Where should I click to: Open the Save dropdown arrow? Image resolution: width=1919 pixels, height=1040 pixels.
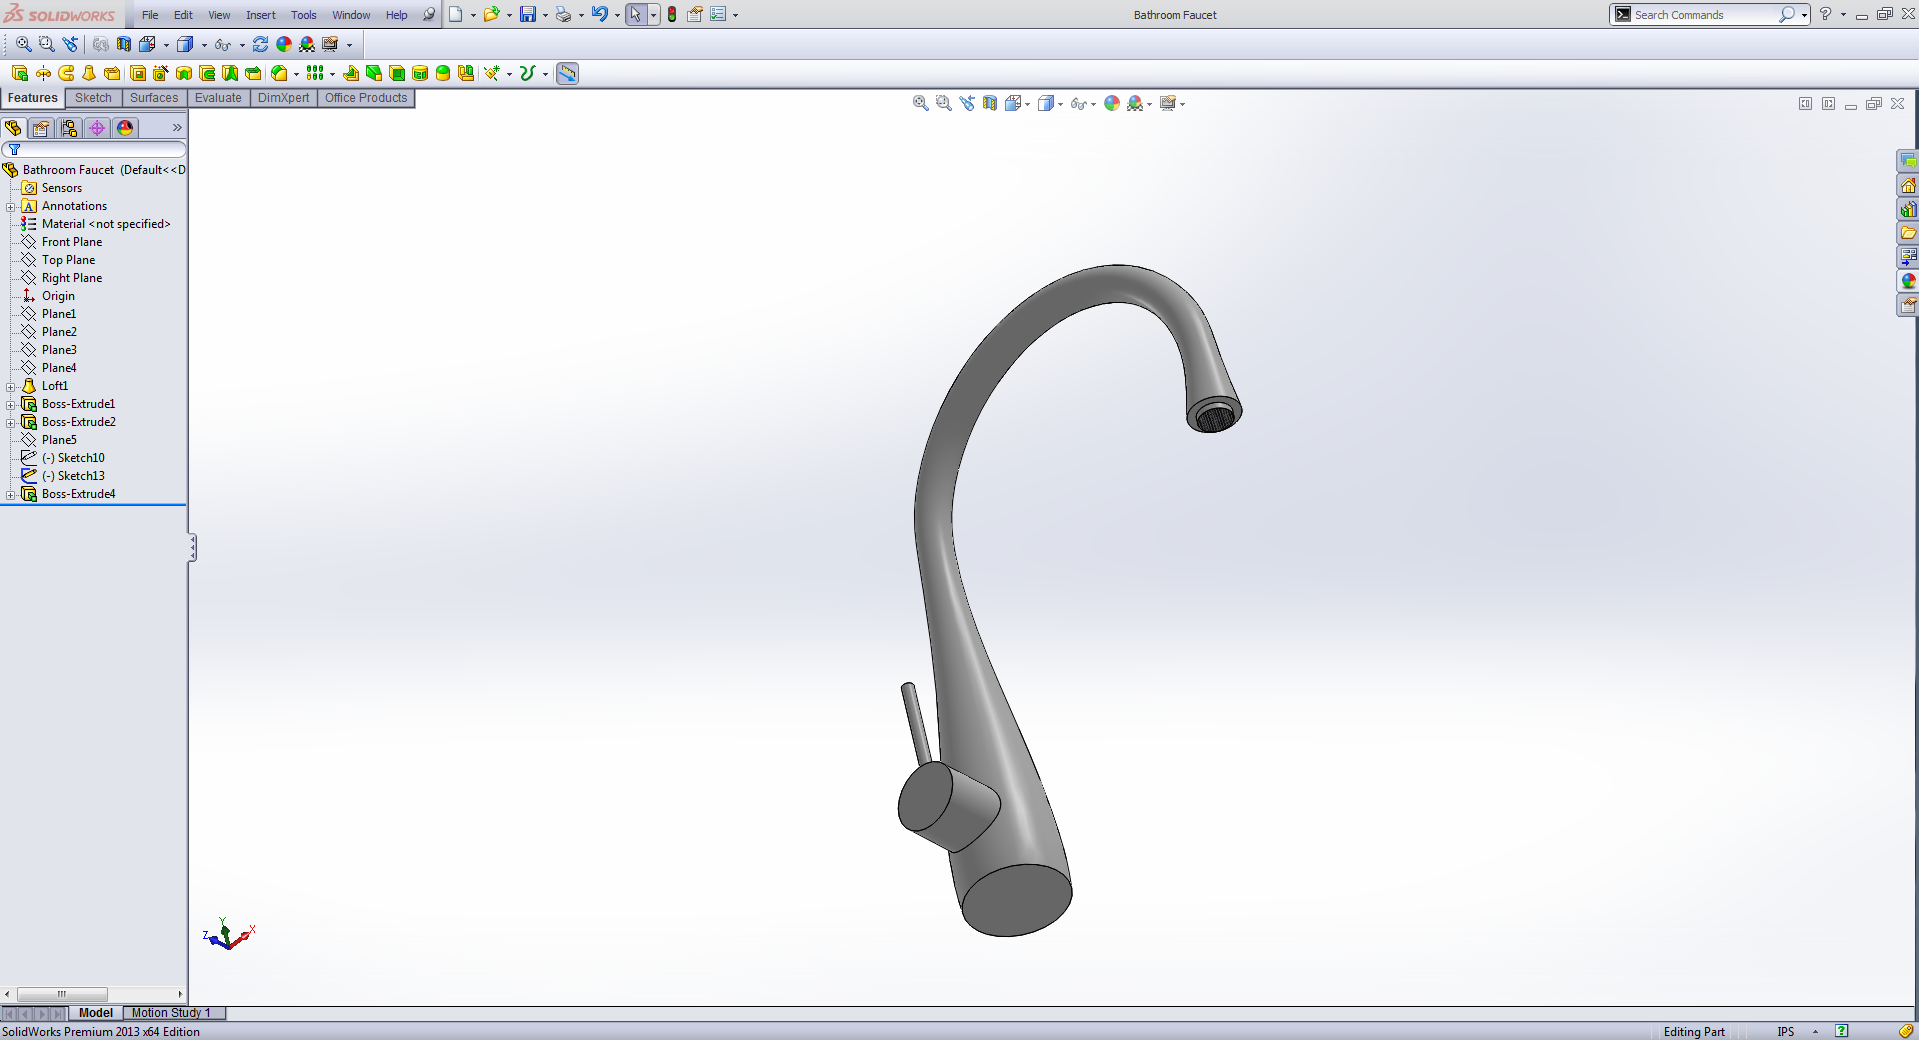click(x=545, y=15)
